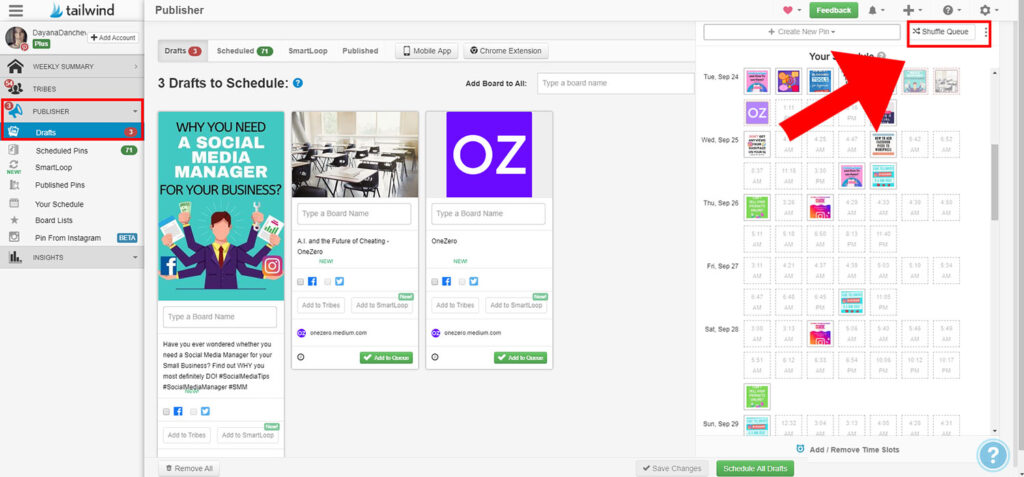
Task: Switch to the SmartLoop tab
Action: pyautogui.click(x=308, y=51)
